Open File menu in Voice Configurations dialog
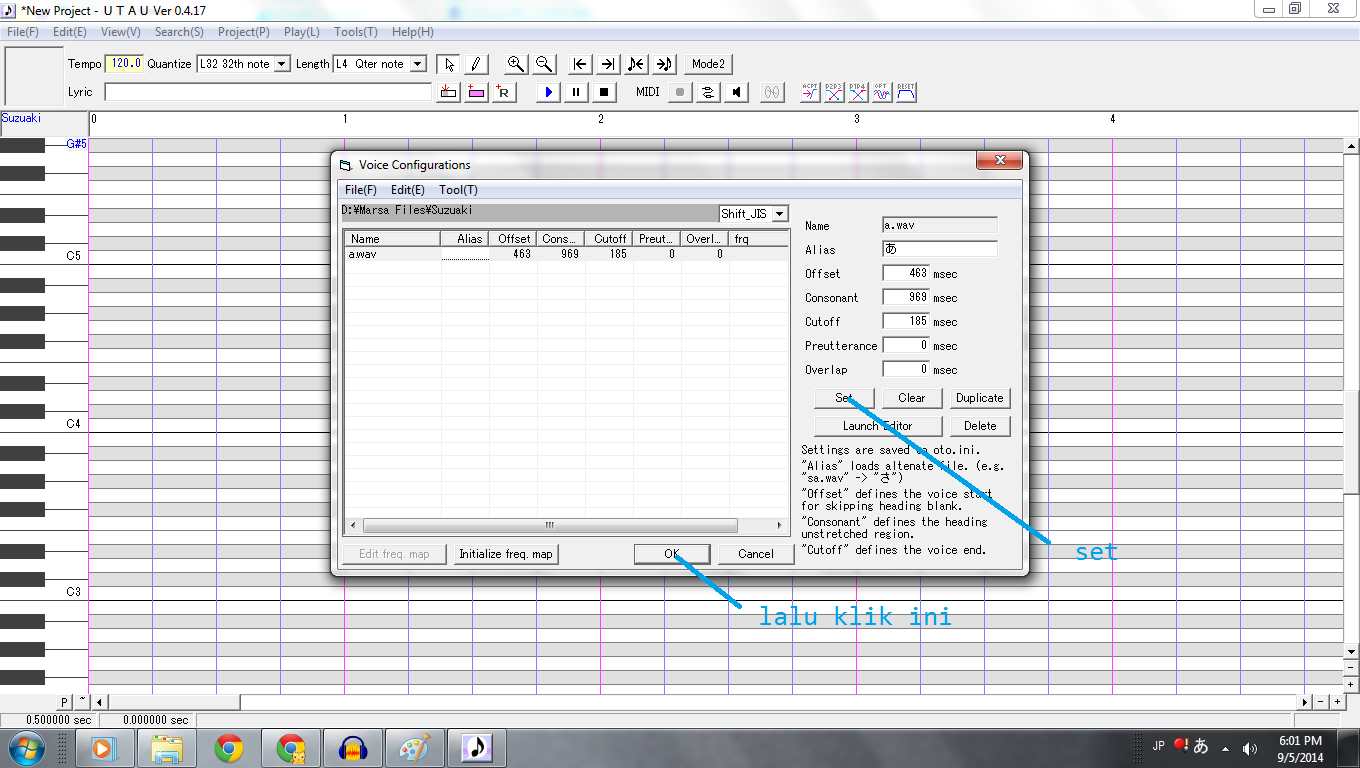This screenshot has width=1360, height=768. (x=362, y=189)
